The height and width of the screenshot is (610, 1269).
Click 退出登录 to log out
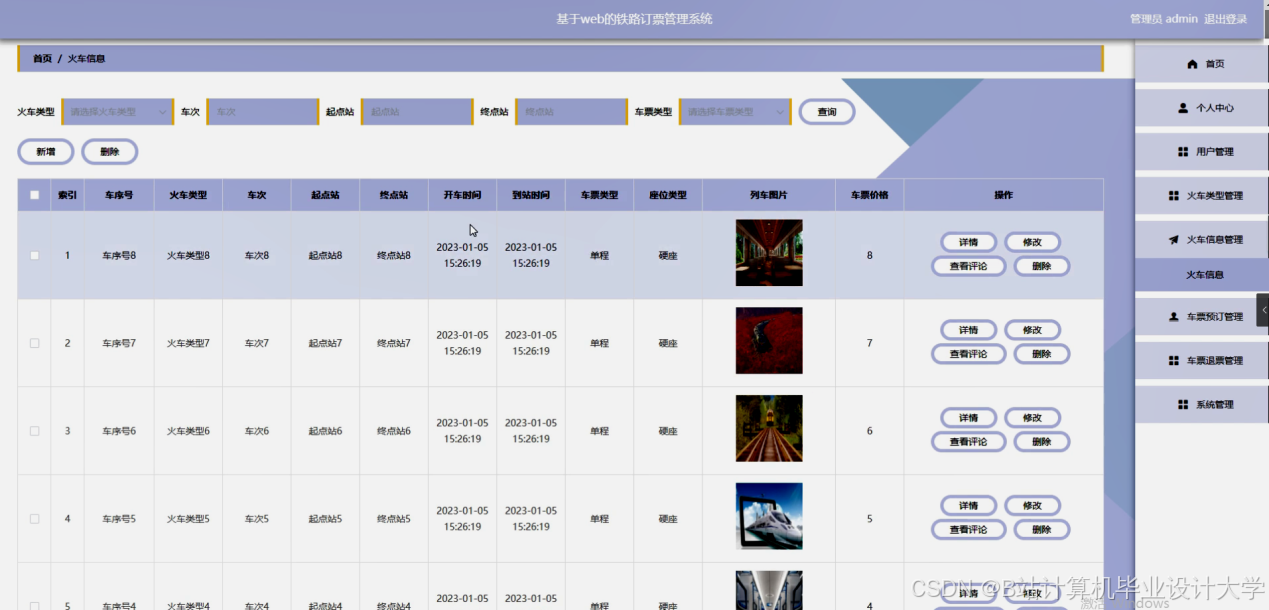point(1225,19)
